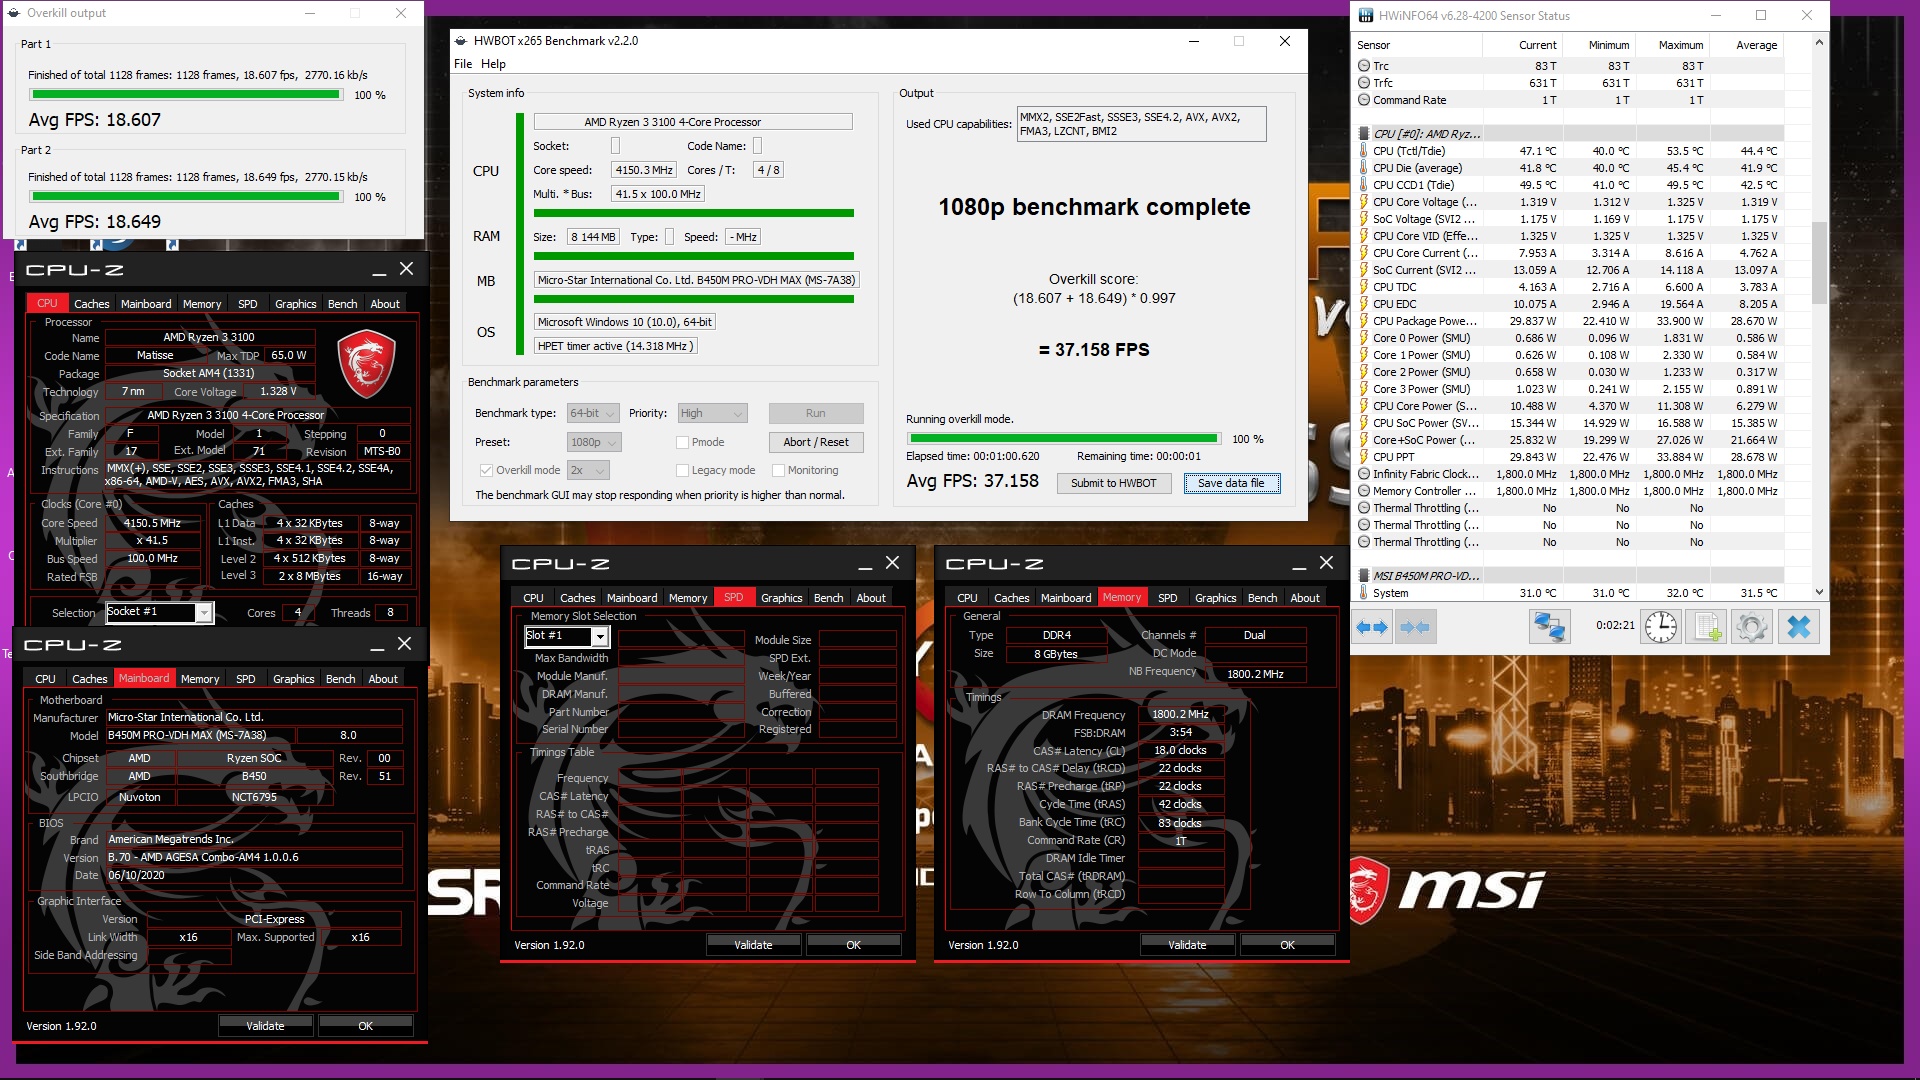The image size is (1920, 1080).
Task: Click the CPU [#0] AMD Ryzen chip icon
Action: coord(1364,134)
